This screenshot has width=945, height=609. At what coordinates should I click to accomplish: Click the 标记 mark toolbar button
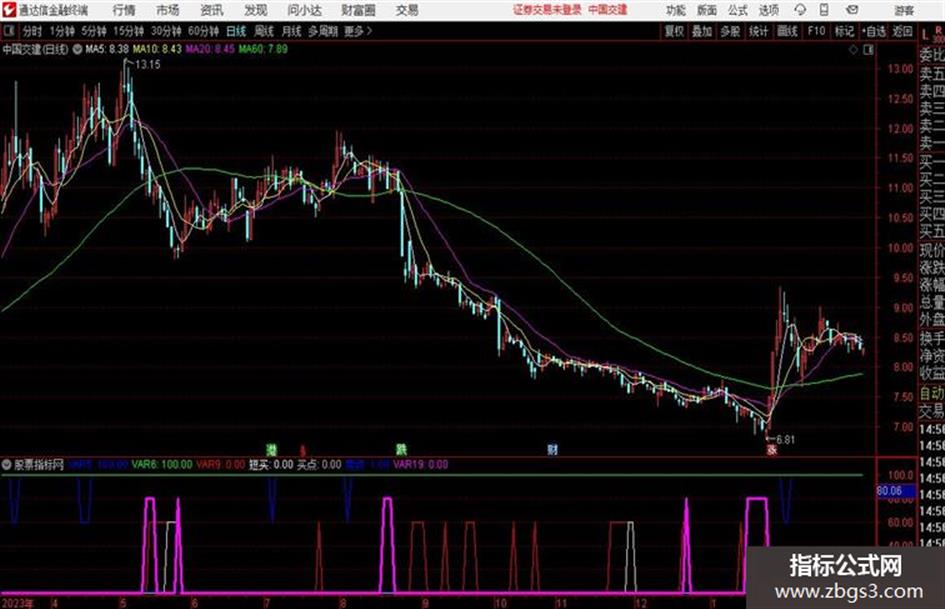(x=844, y=31)
